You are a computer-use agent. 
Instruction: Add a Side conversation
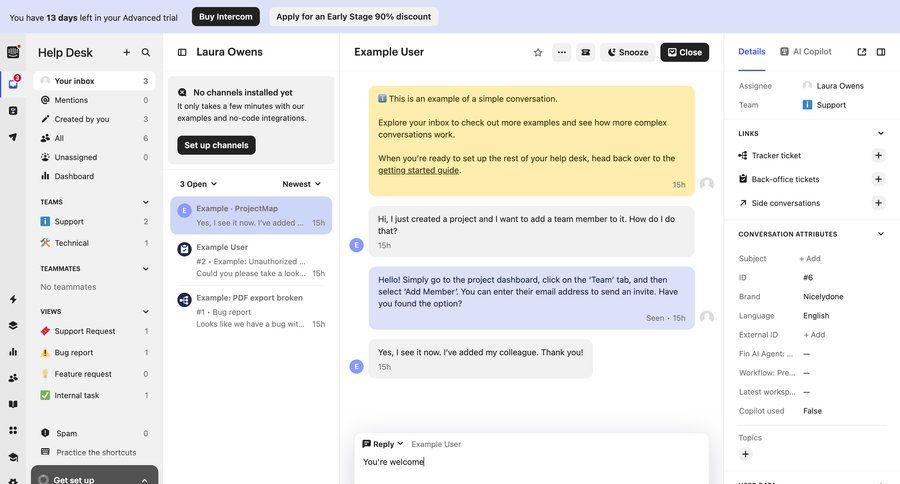click(x=878, y=203)
